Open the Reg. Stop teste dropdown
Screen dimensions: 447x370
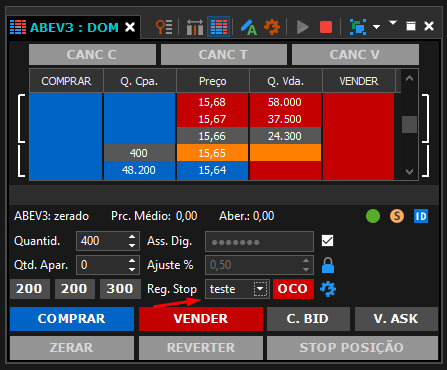(x=260, y=289)
